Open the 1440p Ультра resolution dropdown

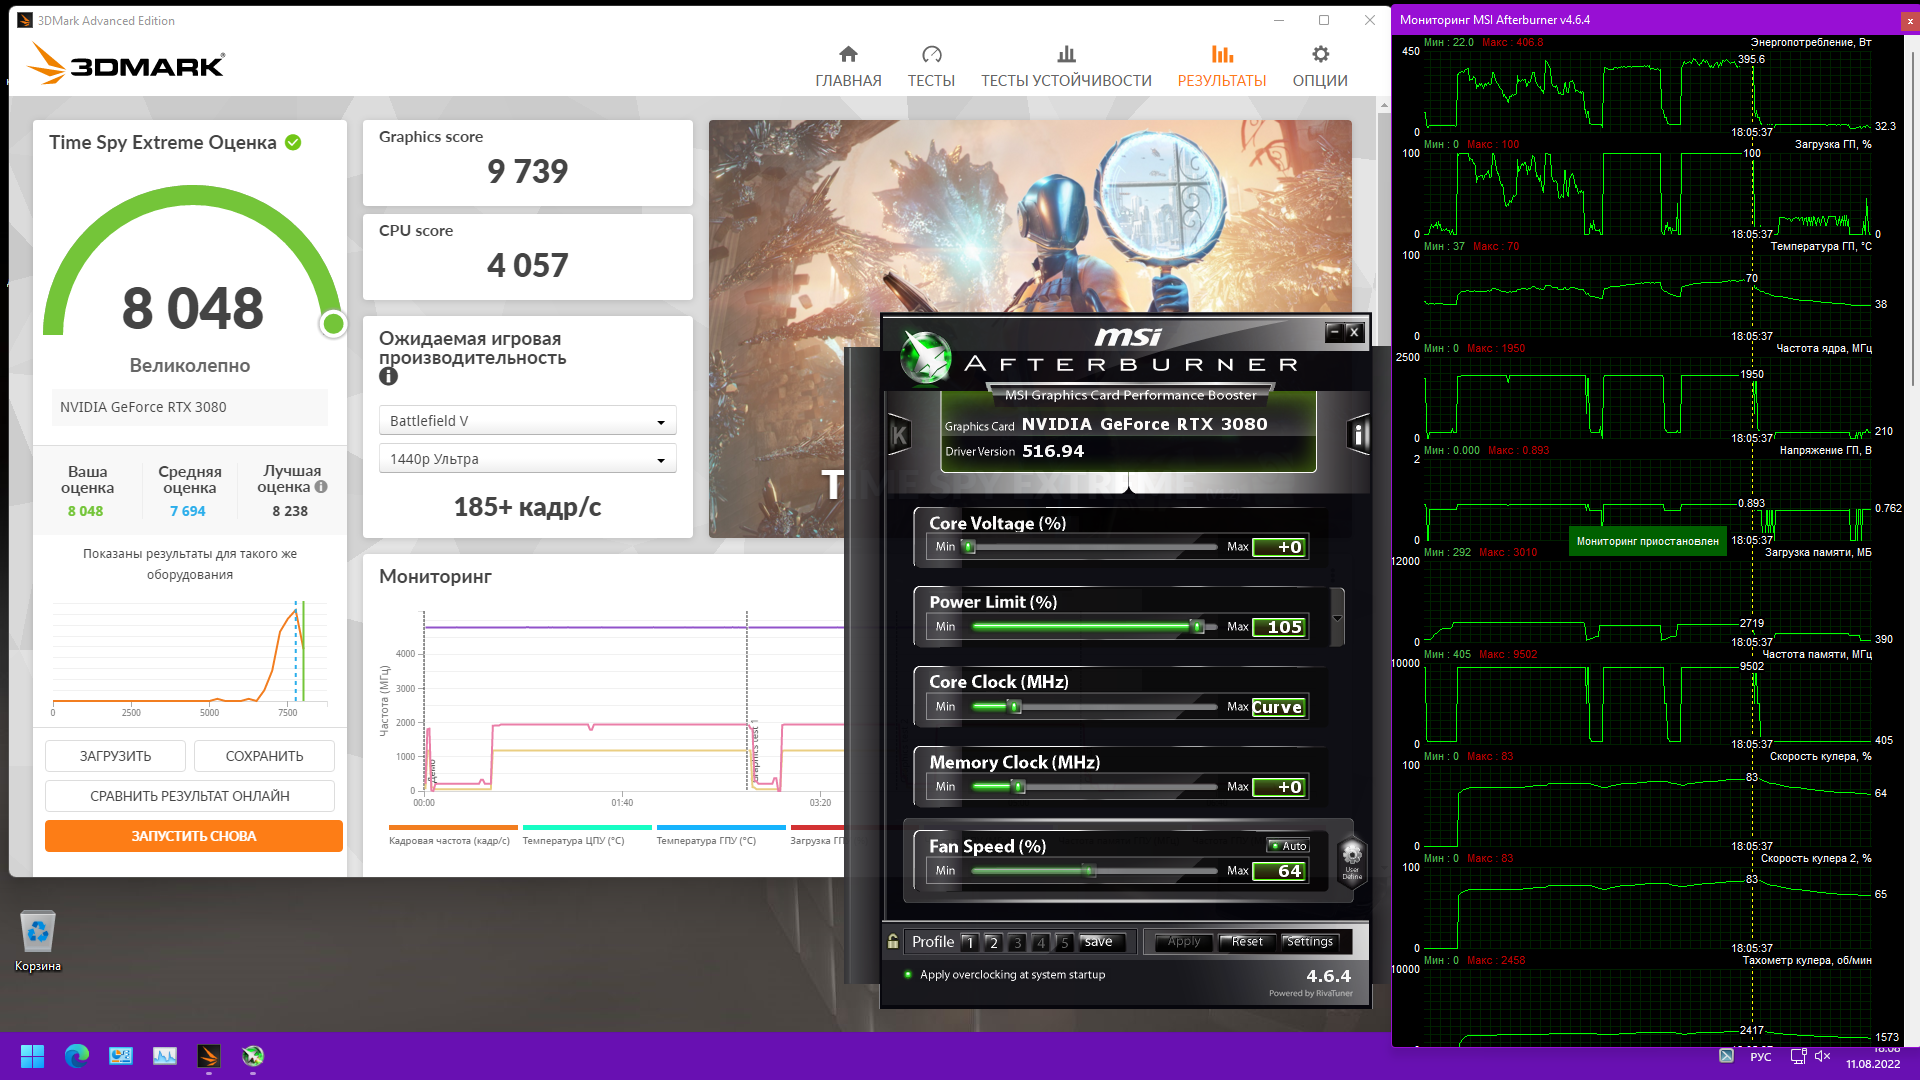[527, 459]
